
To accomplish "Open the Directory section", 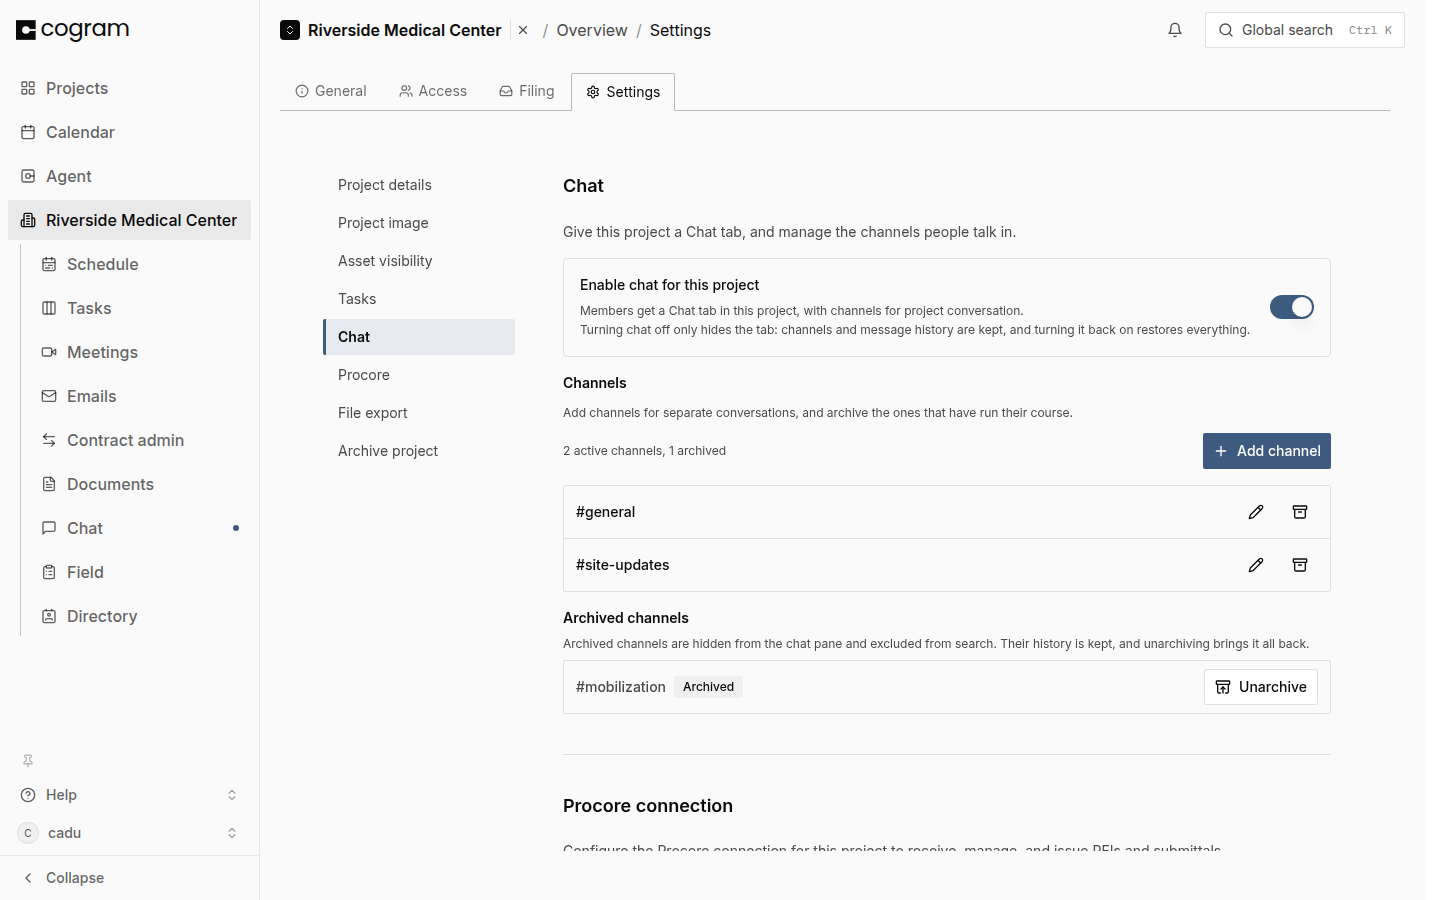I will (x=140, y=616).
